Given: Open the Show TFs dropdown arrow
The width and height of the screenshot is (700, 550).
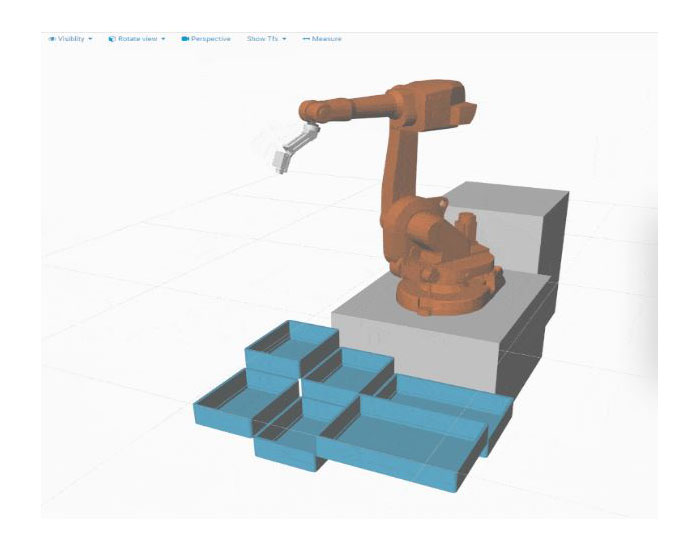Looking at the screenshot, I should (x=284, y=39).
